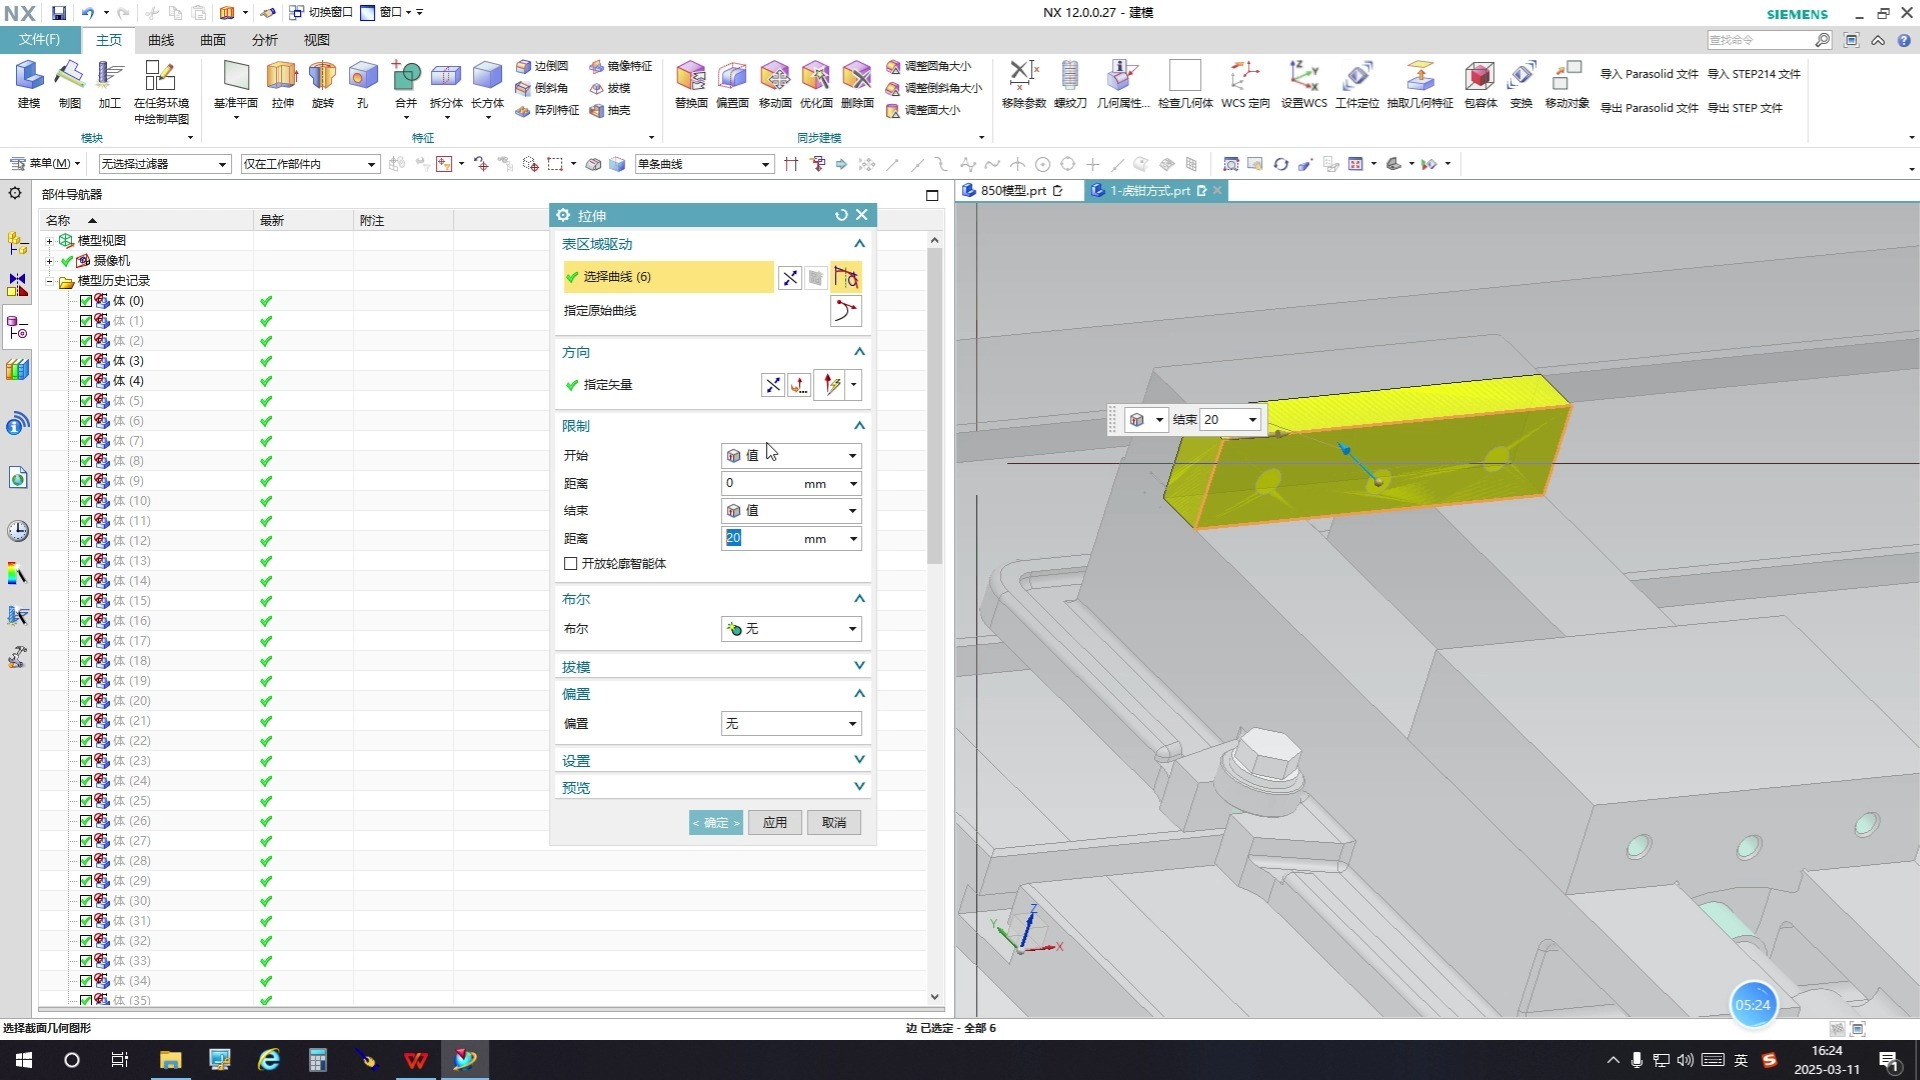Image resolution: width=1920 pixels, height=1080 pixels.
Task: Click the reverse direction icon next to 指定矢量
Action: coord(773,385)
